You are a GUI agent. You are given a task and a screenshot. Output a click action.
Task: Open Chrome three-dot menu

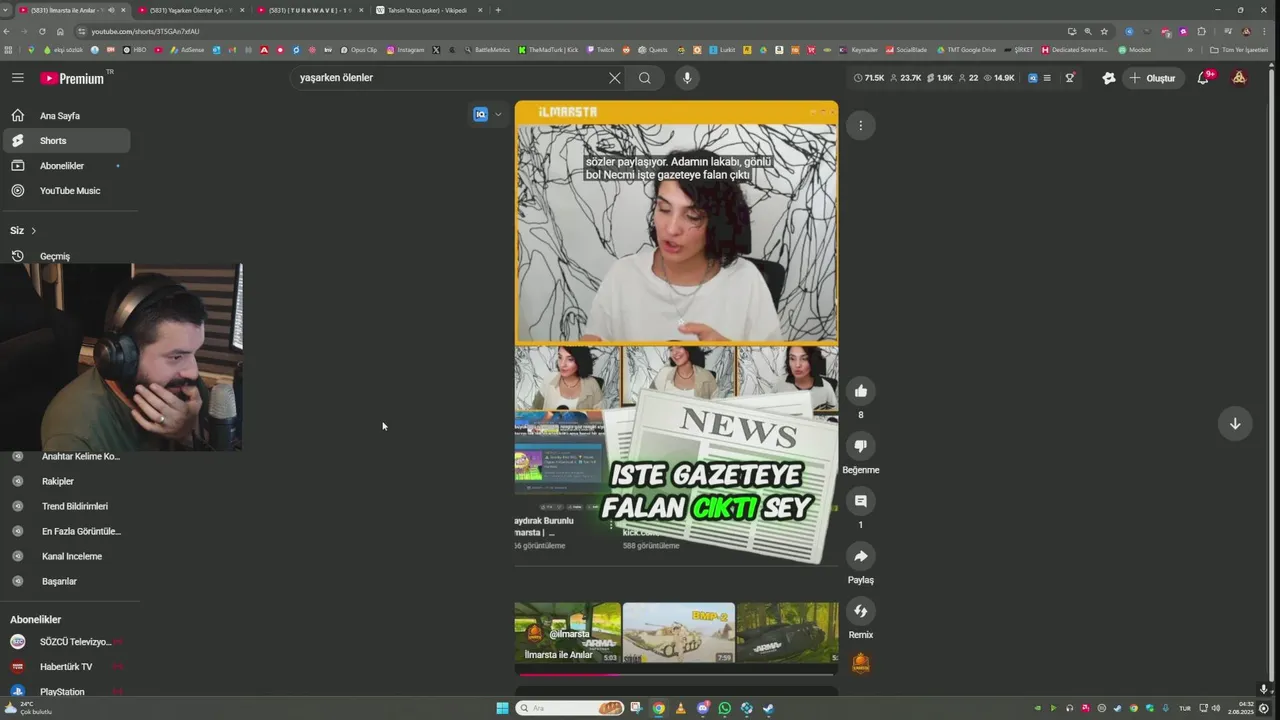click(1264, 31)
